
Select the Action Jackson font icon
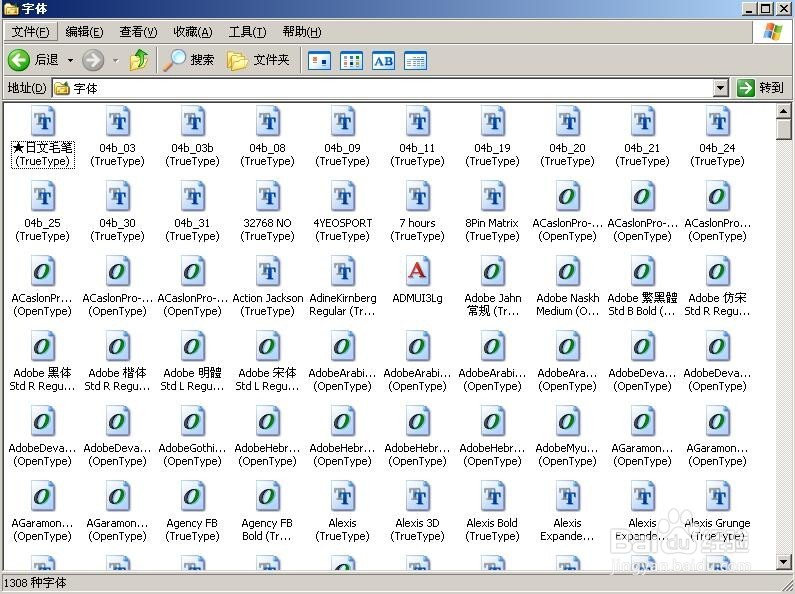(x=268, y=271)
